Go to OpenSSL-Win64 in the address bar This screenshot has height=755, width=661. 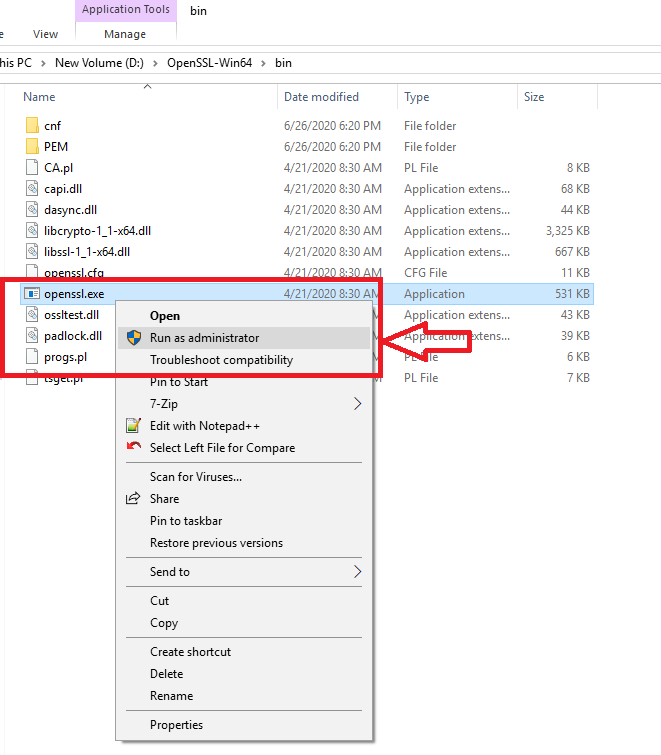click(x=209, y=63)
